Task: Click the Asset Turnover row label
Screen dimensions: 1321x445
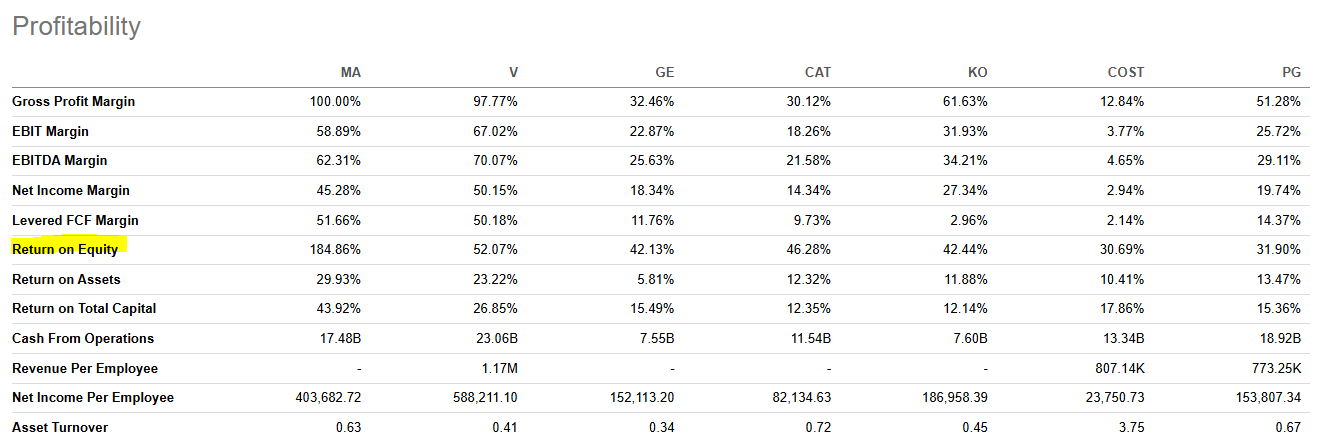Action: (60, 427)
